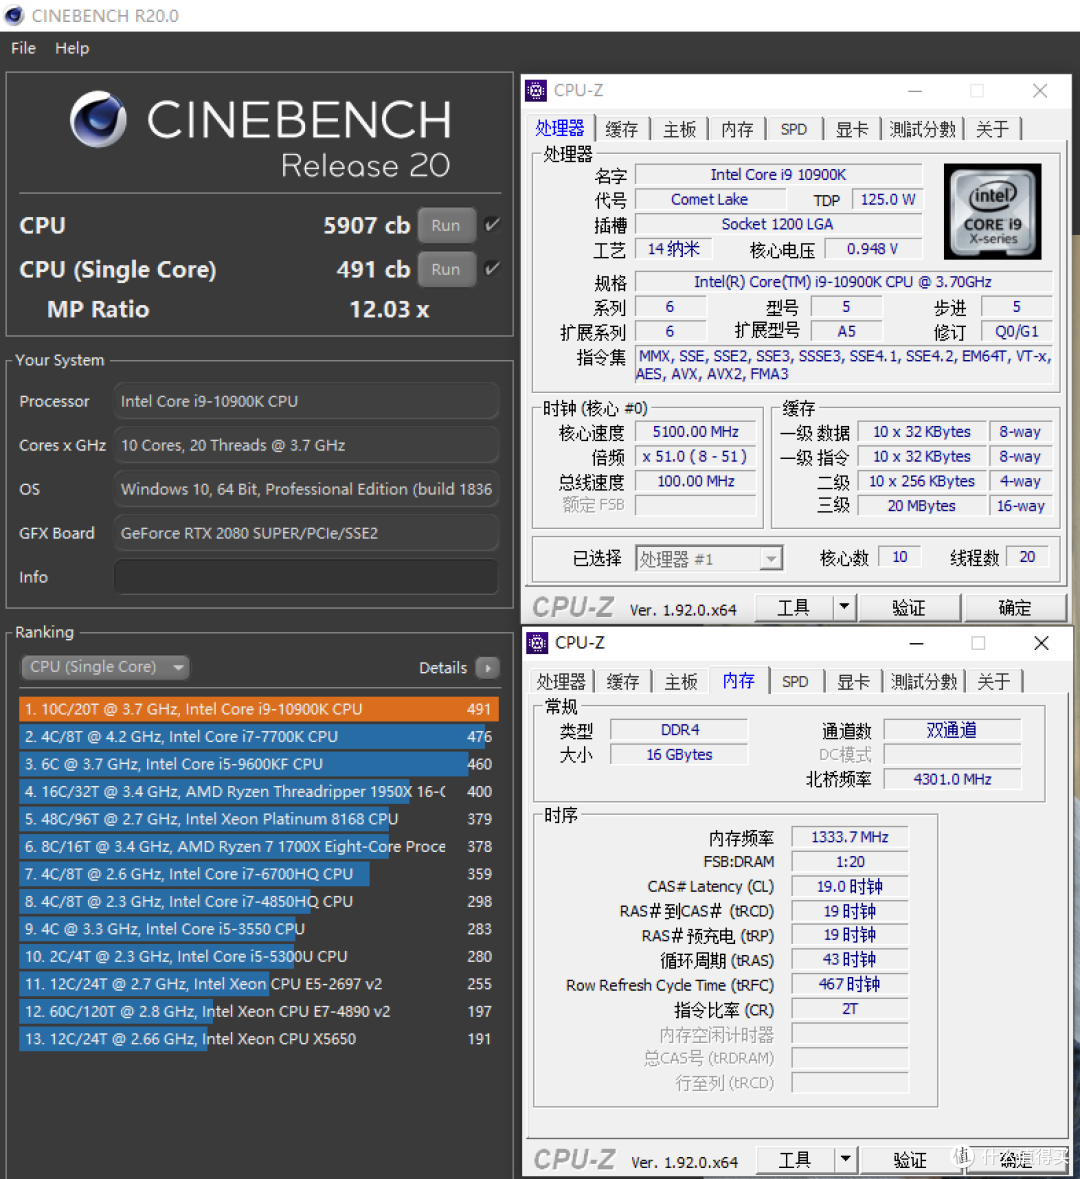Select ranking row 9 Core i5-3550
1080x1179 pixels.
(x=259, y=929)
